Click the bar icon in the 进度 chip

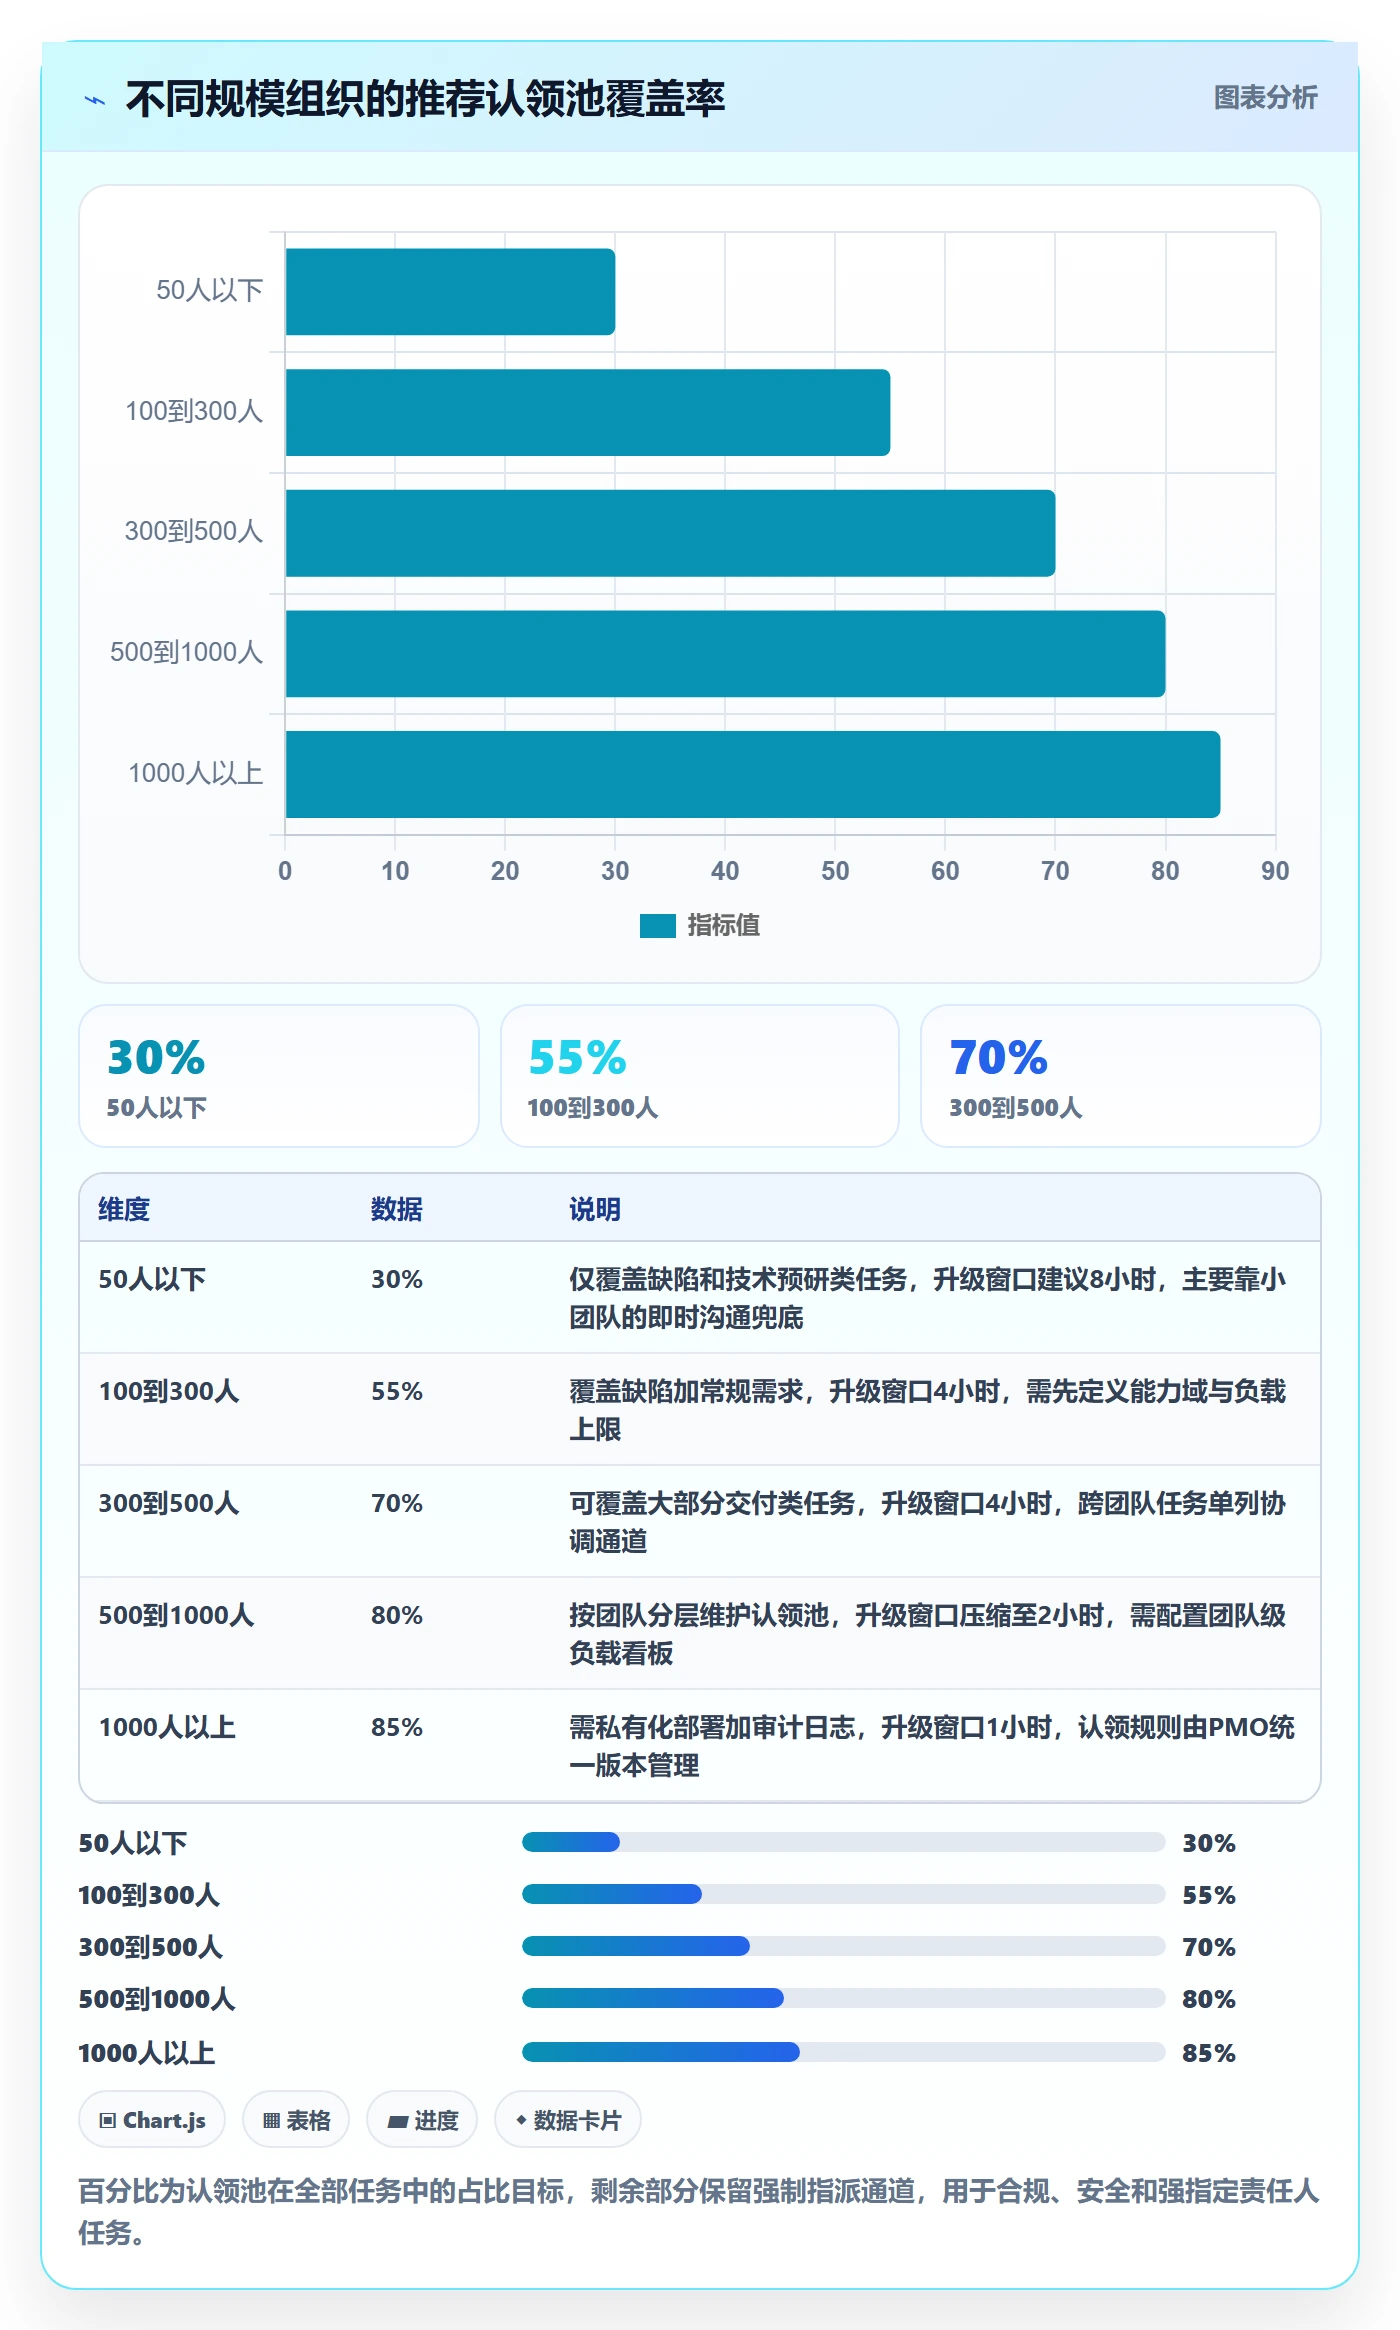click(397, 2121)
